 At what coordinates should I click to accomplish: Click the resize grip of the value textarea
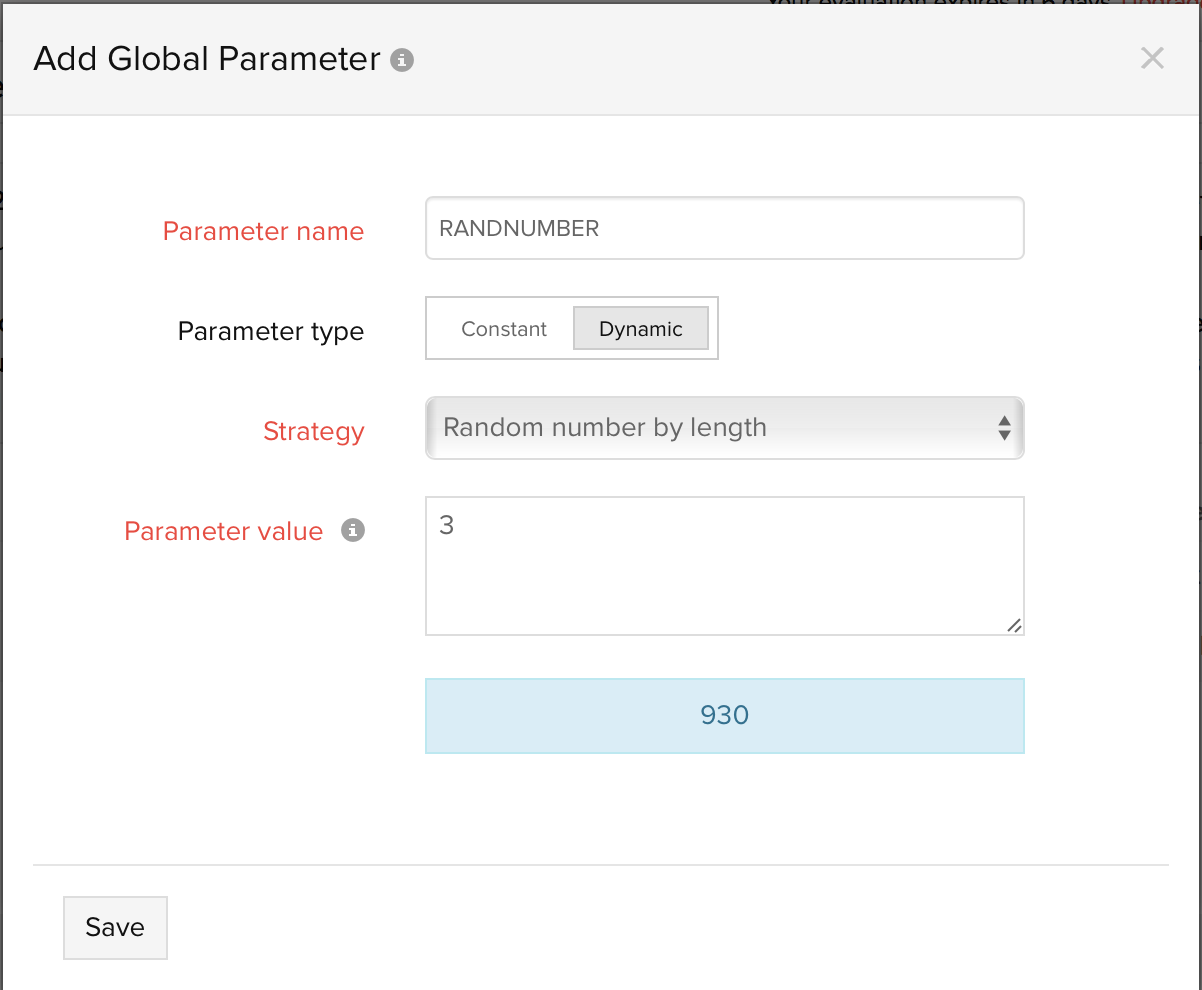1014,625
